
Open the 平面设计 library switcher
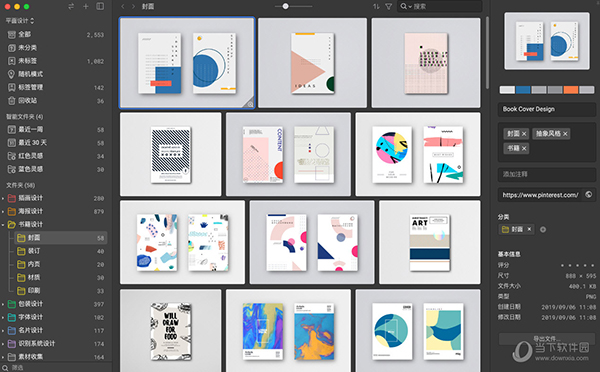[20, 20]
